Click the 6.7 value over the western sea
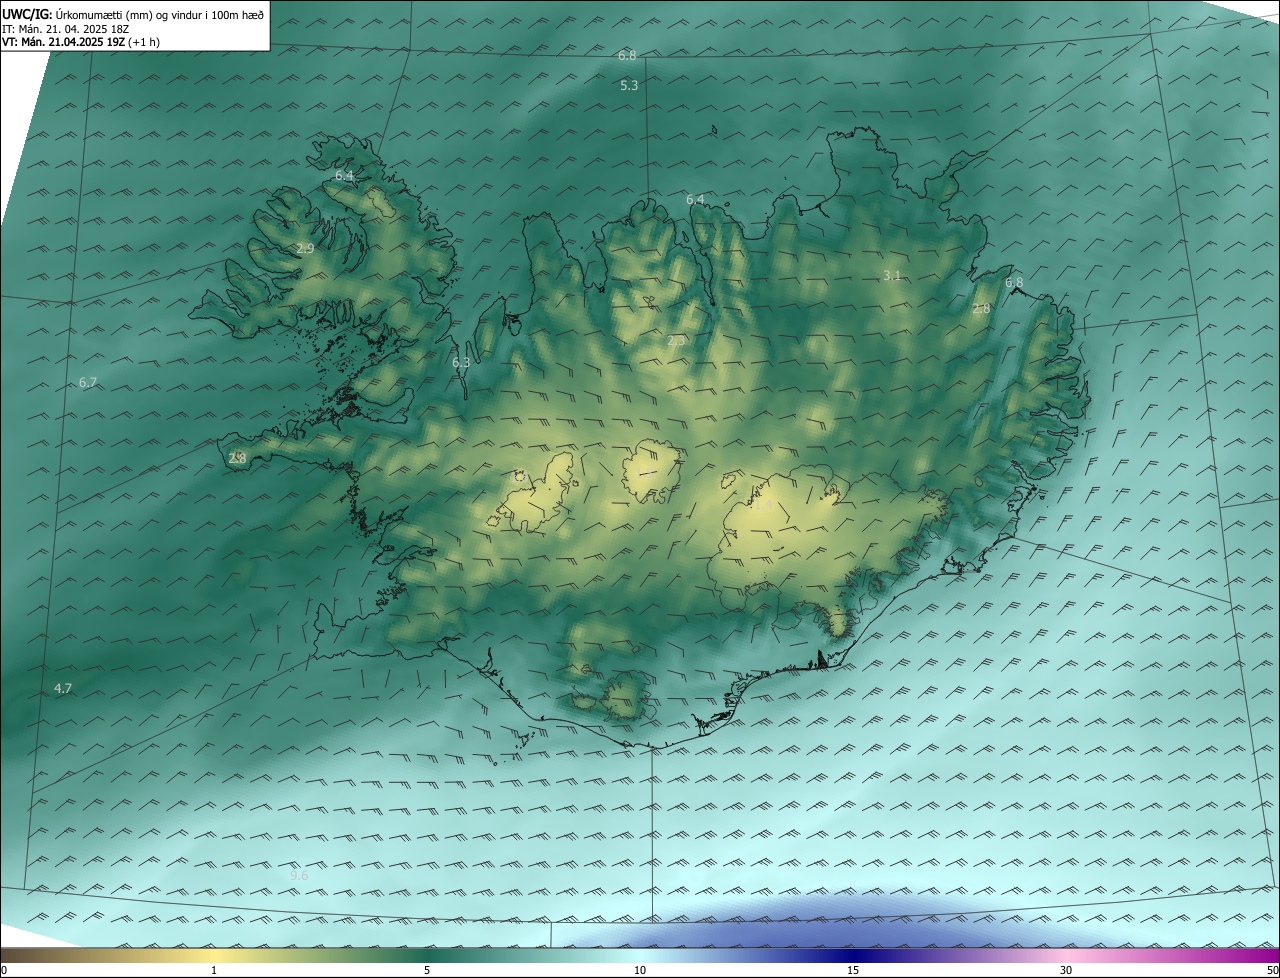This screenshot has height=978, width=1280. (88, 382)
